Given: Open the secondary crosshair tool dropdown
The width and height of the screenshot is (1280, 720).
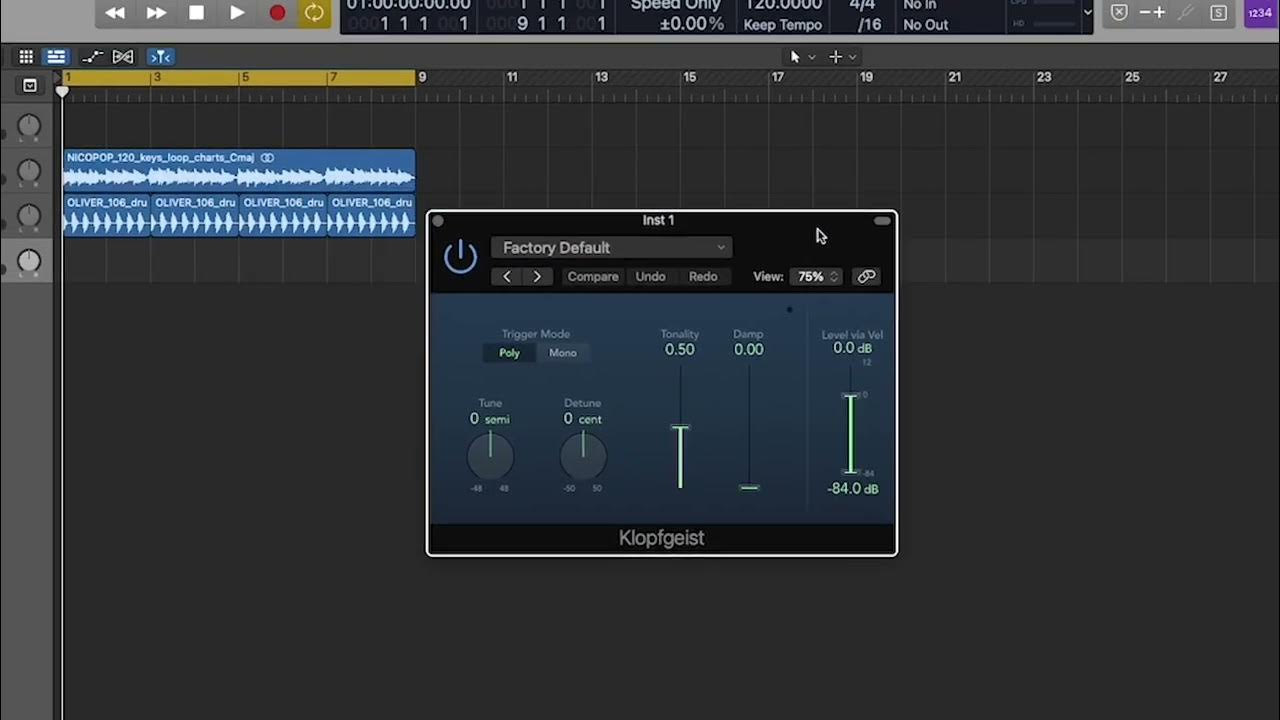Looking at the screenshot, I should pyautogui.click(x=842, y=57).
